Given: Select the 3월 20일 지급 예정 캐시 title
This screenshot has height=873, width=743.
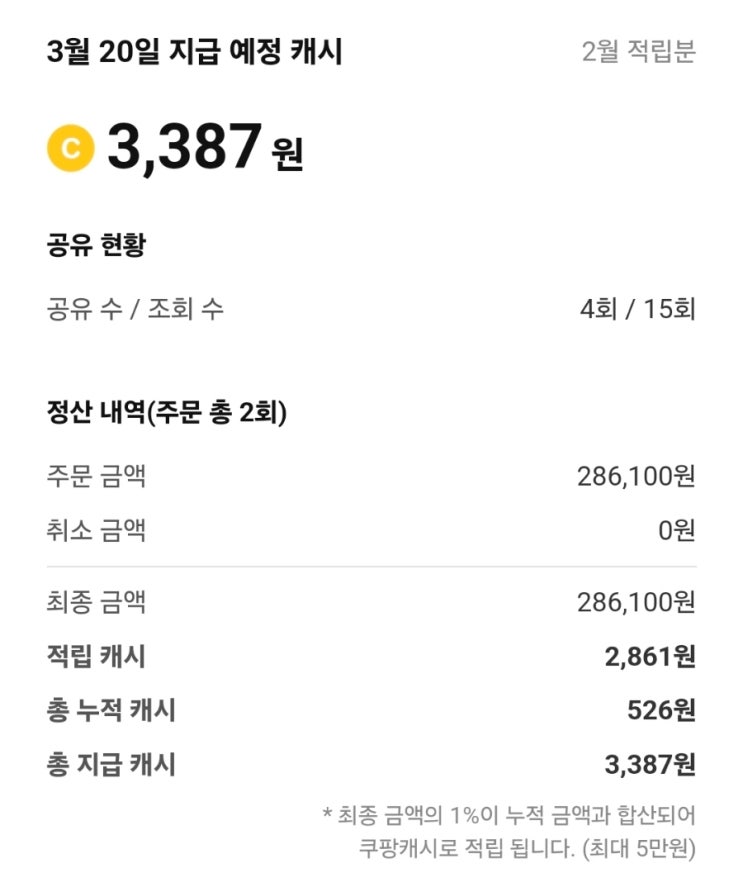Looking at the screenshot, I should pyautogui.click(x=195, y=52).
